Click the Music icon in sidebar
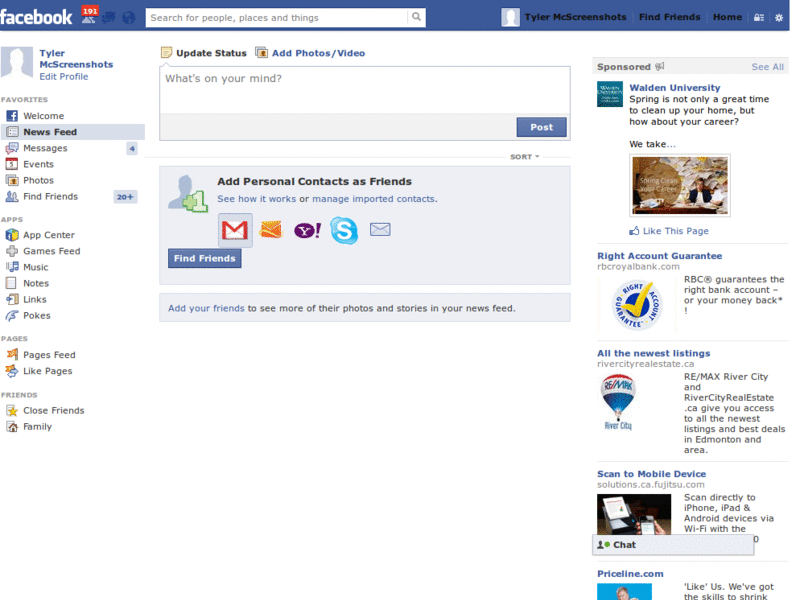 (12, 267)
